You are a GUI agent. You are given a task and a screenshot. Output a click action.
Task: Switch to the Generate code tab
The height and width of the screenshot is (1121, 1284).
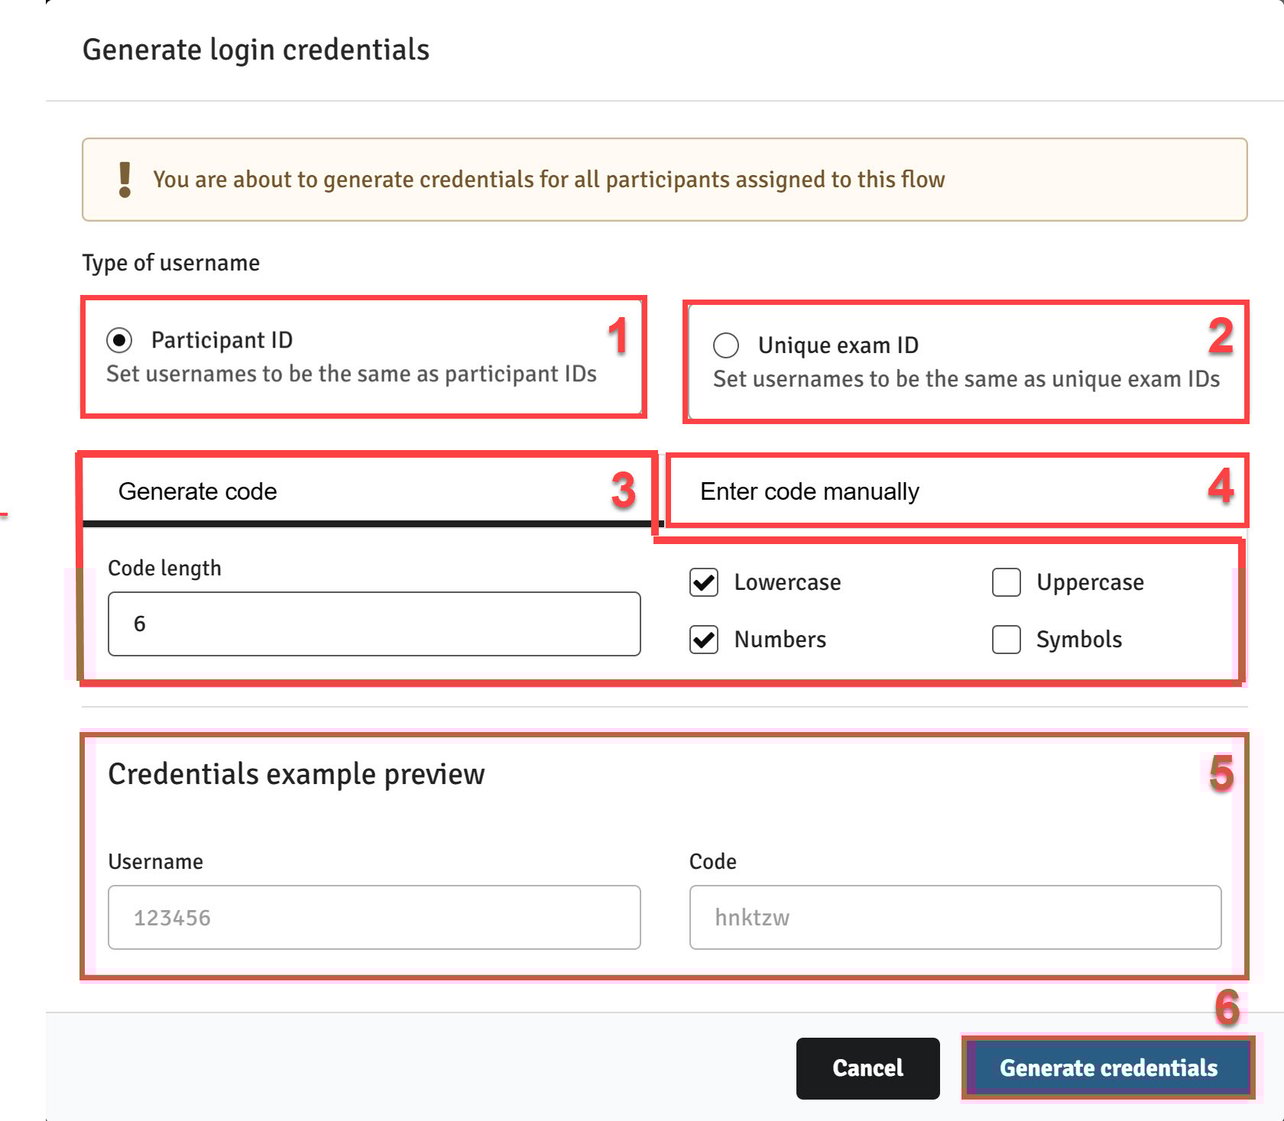[x=197, y=491]
